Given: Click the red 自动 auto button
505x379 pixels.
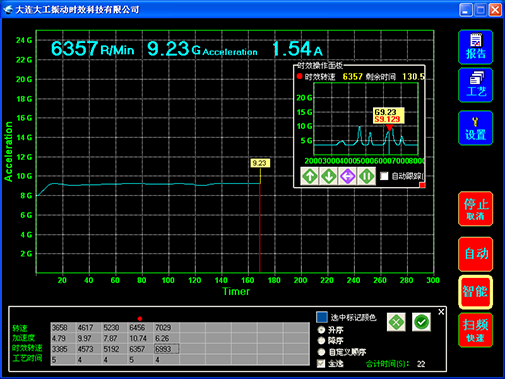Looking at the screenshot, I should [x=475, y=254].
